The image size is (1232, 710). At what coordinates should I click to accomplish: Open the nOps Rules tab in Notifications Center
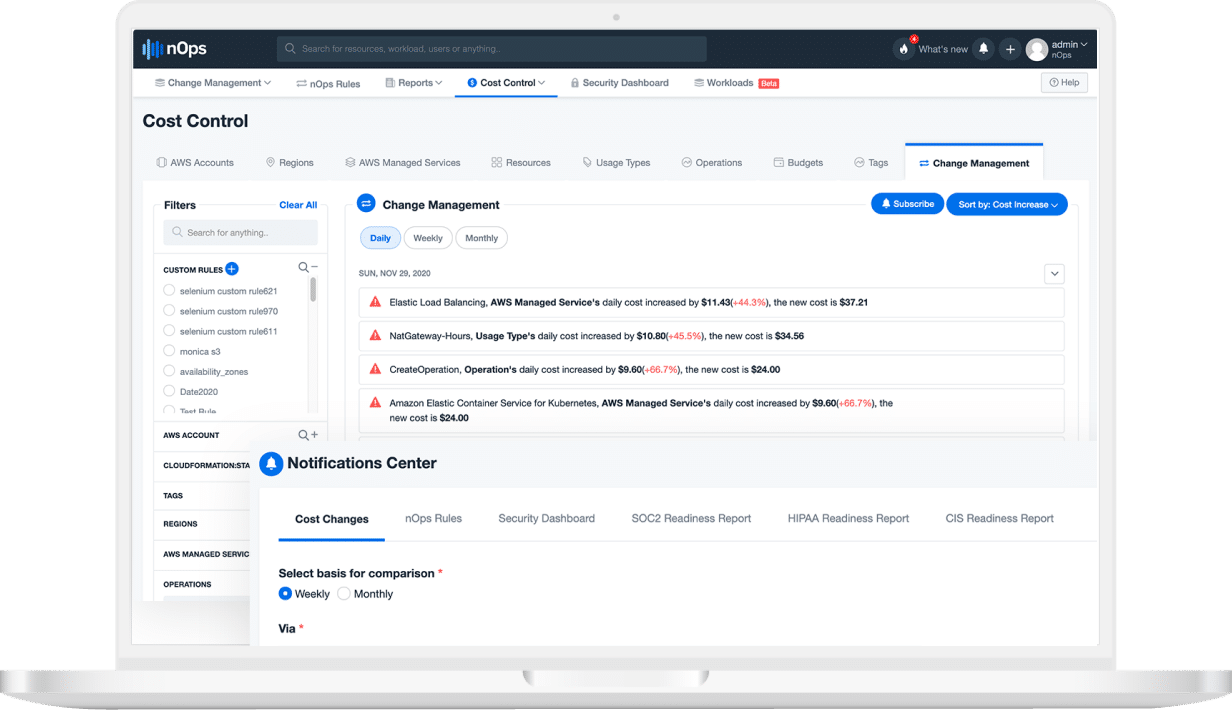(x=433, y=518)
